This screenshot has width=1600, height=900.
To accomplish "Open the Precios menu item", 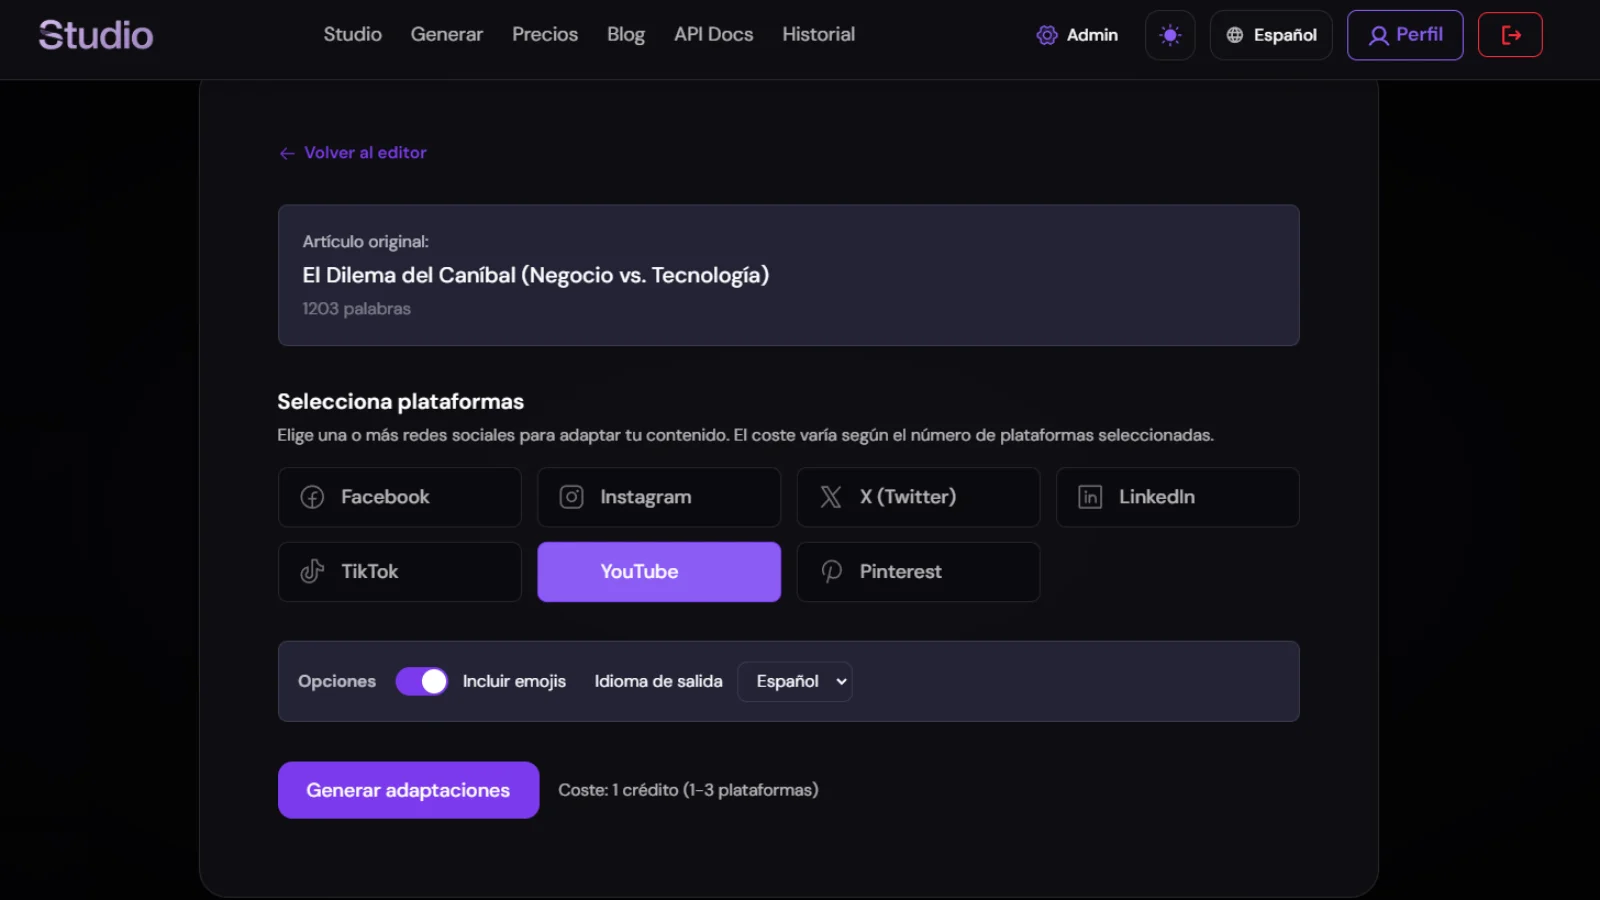I will tap(544, 34).
